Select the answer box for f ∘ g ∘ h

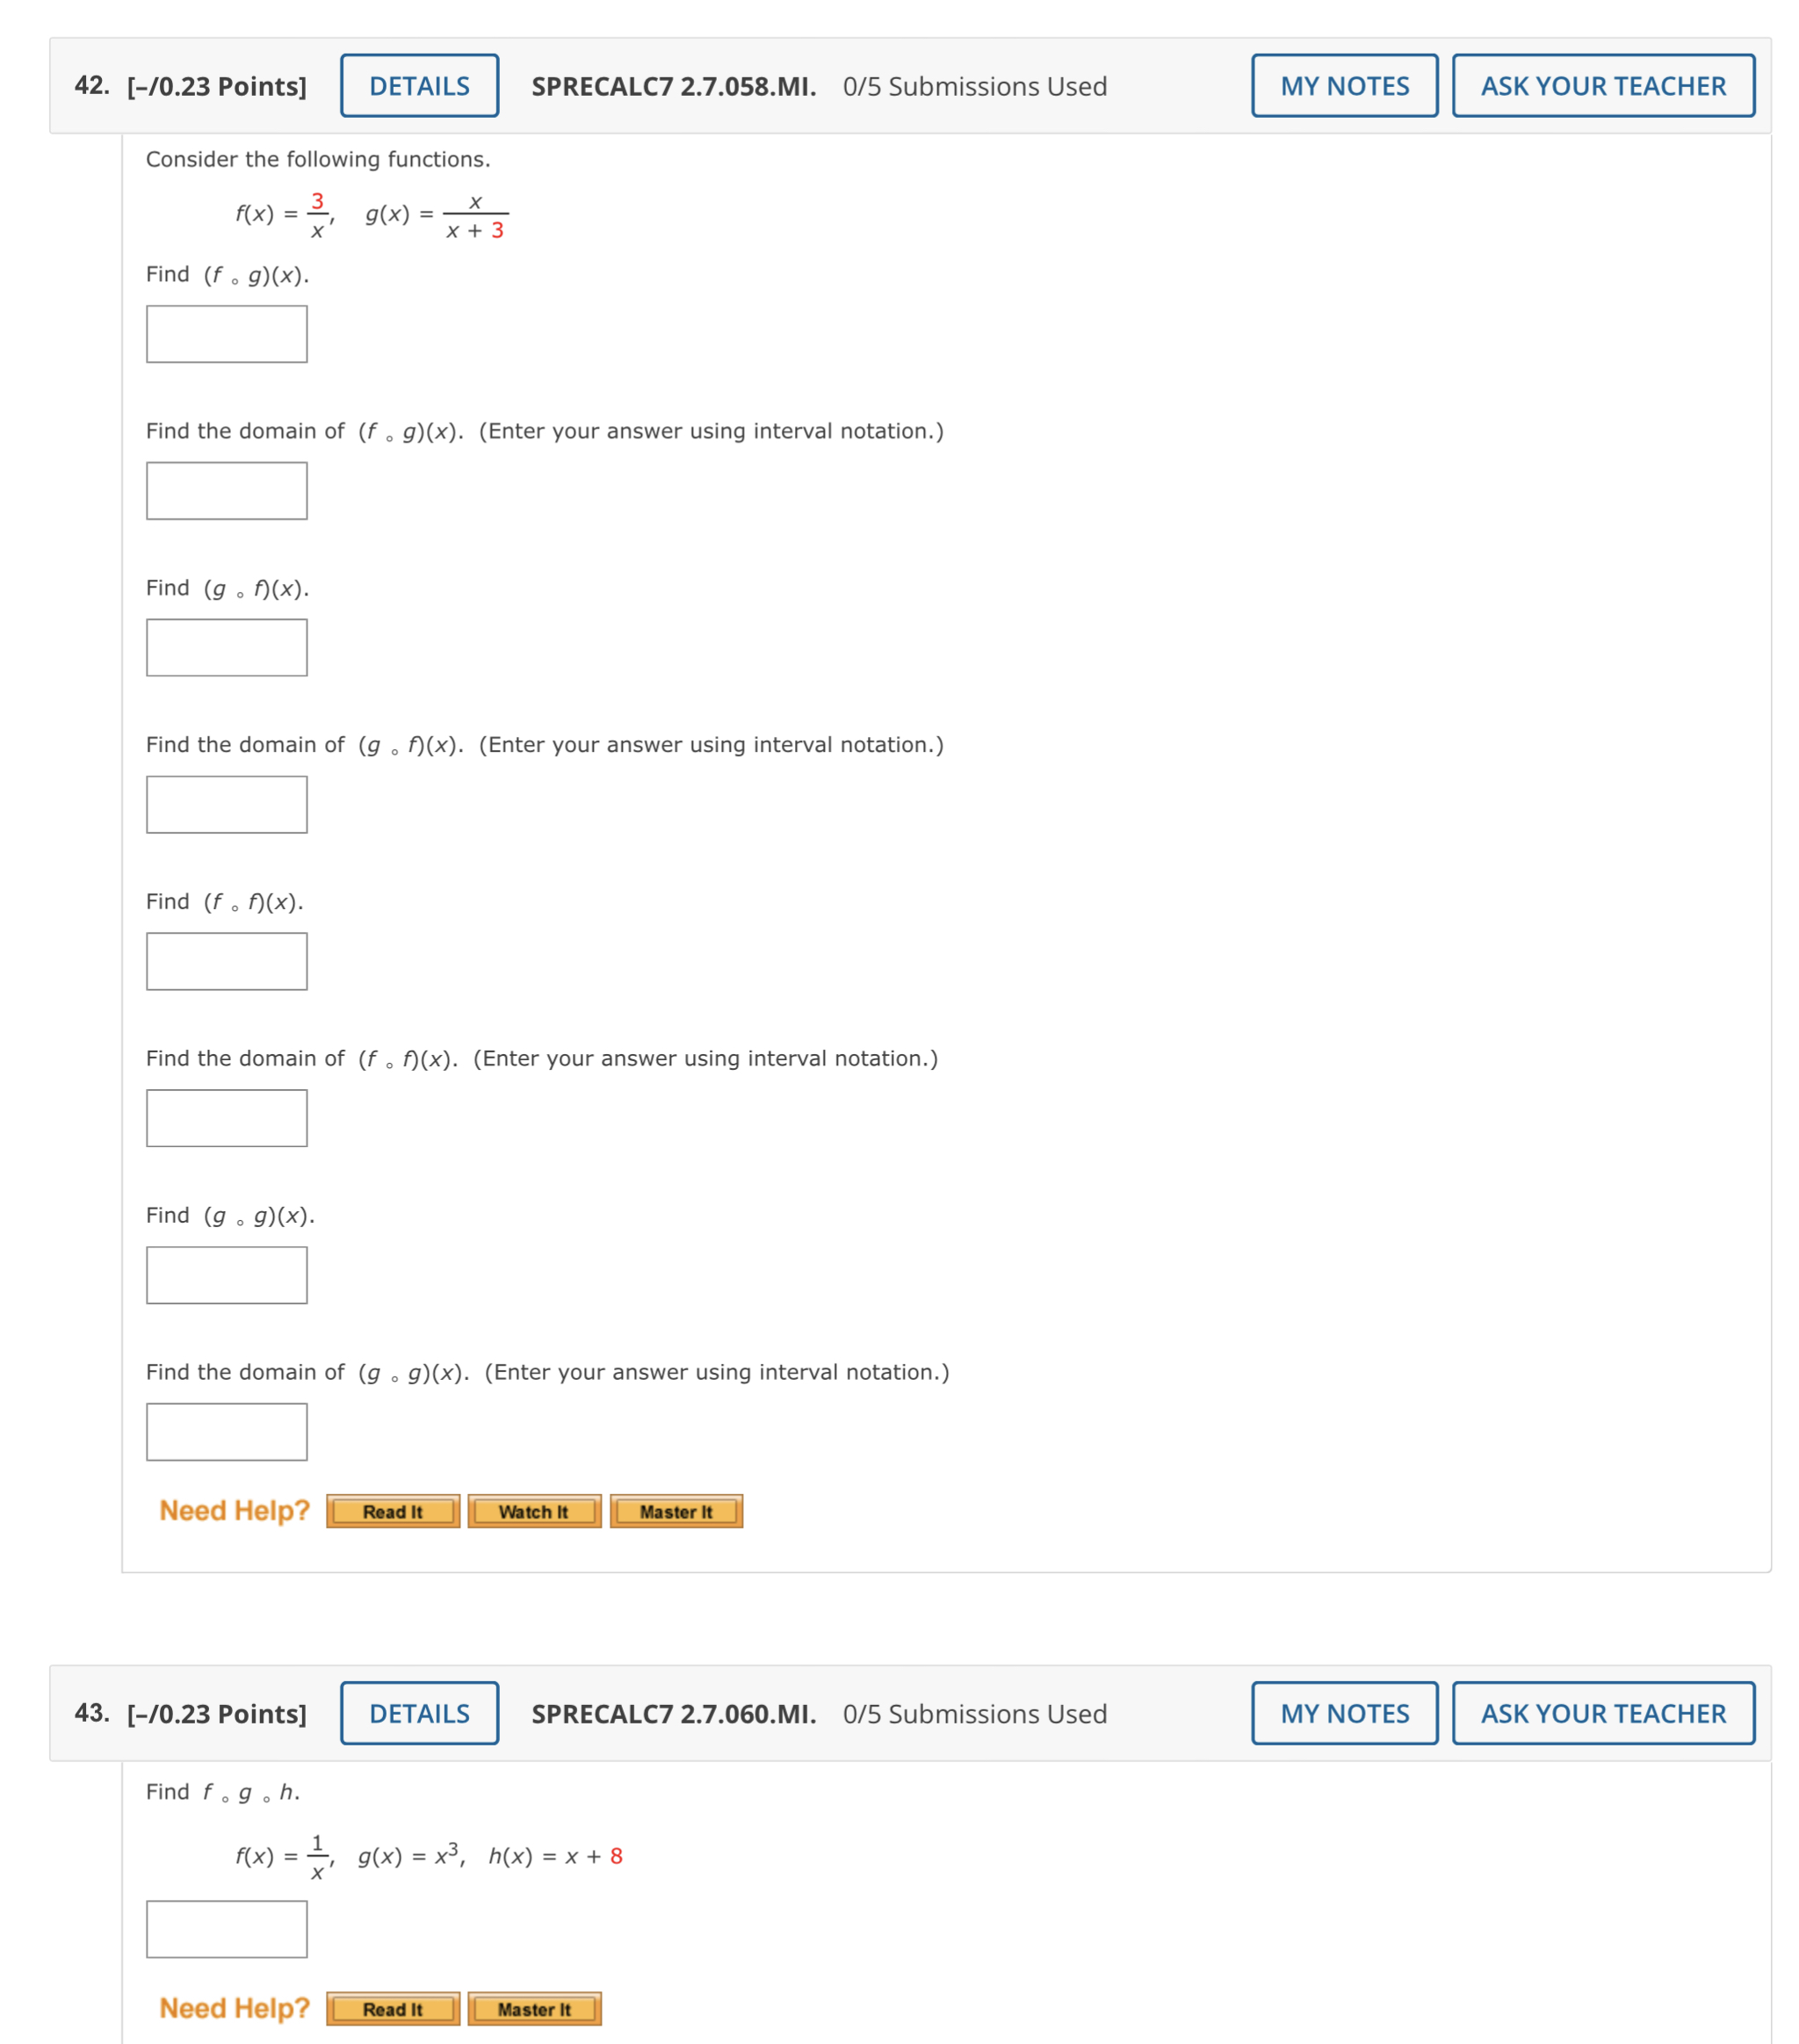click(226, 1929)
